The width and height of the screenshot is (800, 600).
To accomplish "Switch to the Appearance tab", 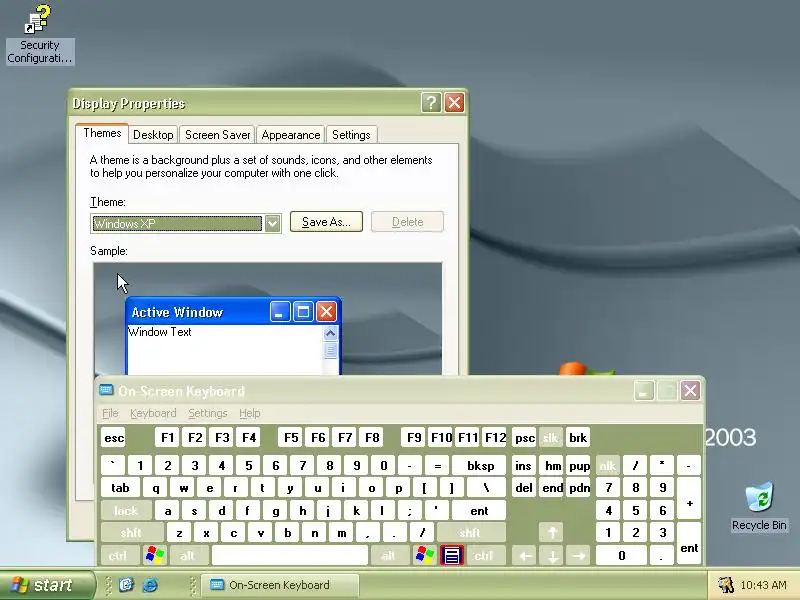I will click(291, 135).
